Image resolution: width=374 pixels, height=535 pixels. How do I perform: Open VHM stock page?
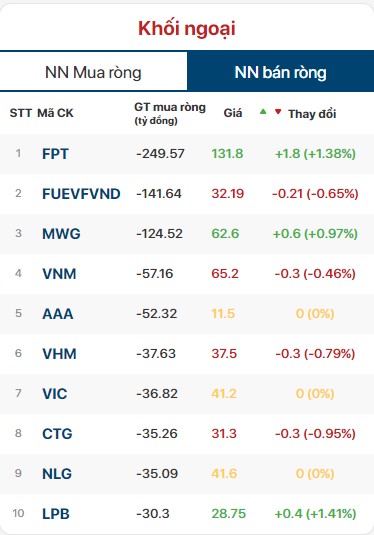59,353
